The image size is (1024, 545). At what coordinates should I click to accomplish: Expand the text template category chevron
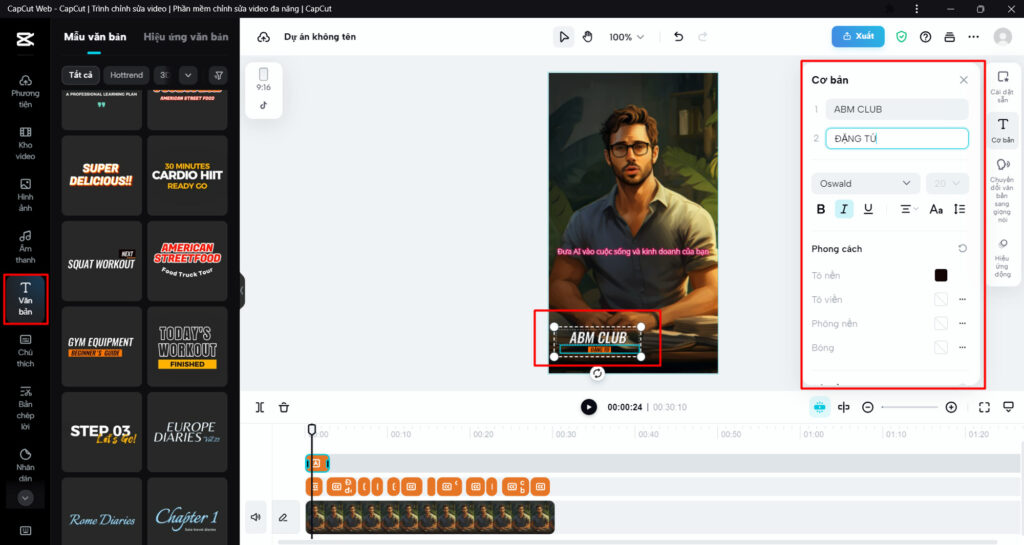188,75
